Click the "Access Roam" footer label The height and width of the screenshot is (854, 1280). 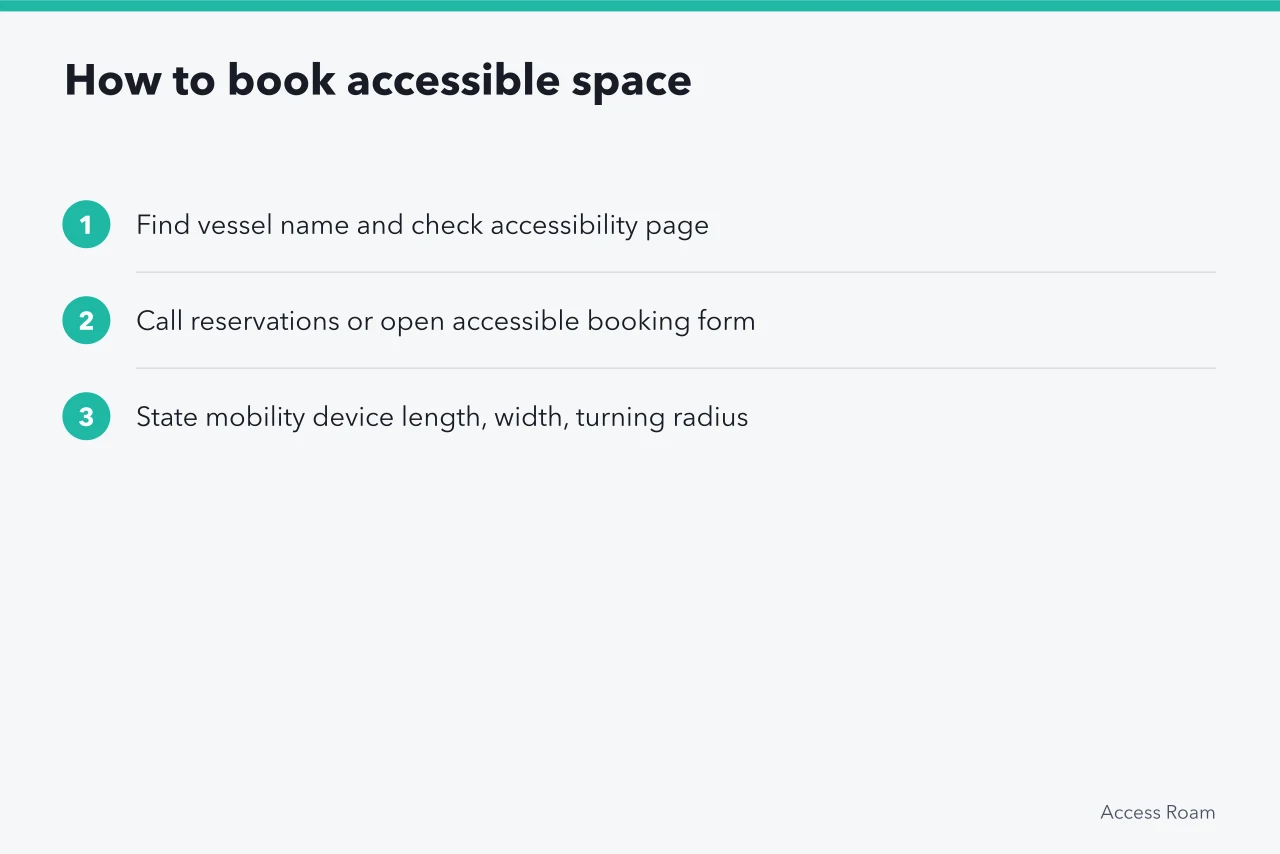click(1157, 812)
